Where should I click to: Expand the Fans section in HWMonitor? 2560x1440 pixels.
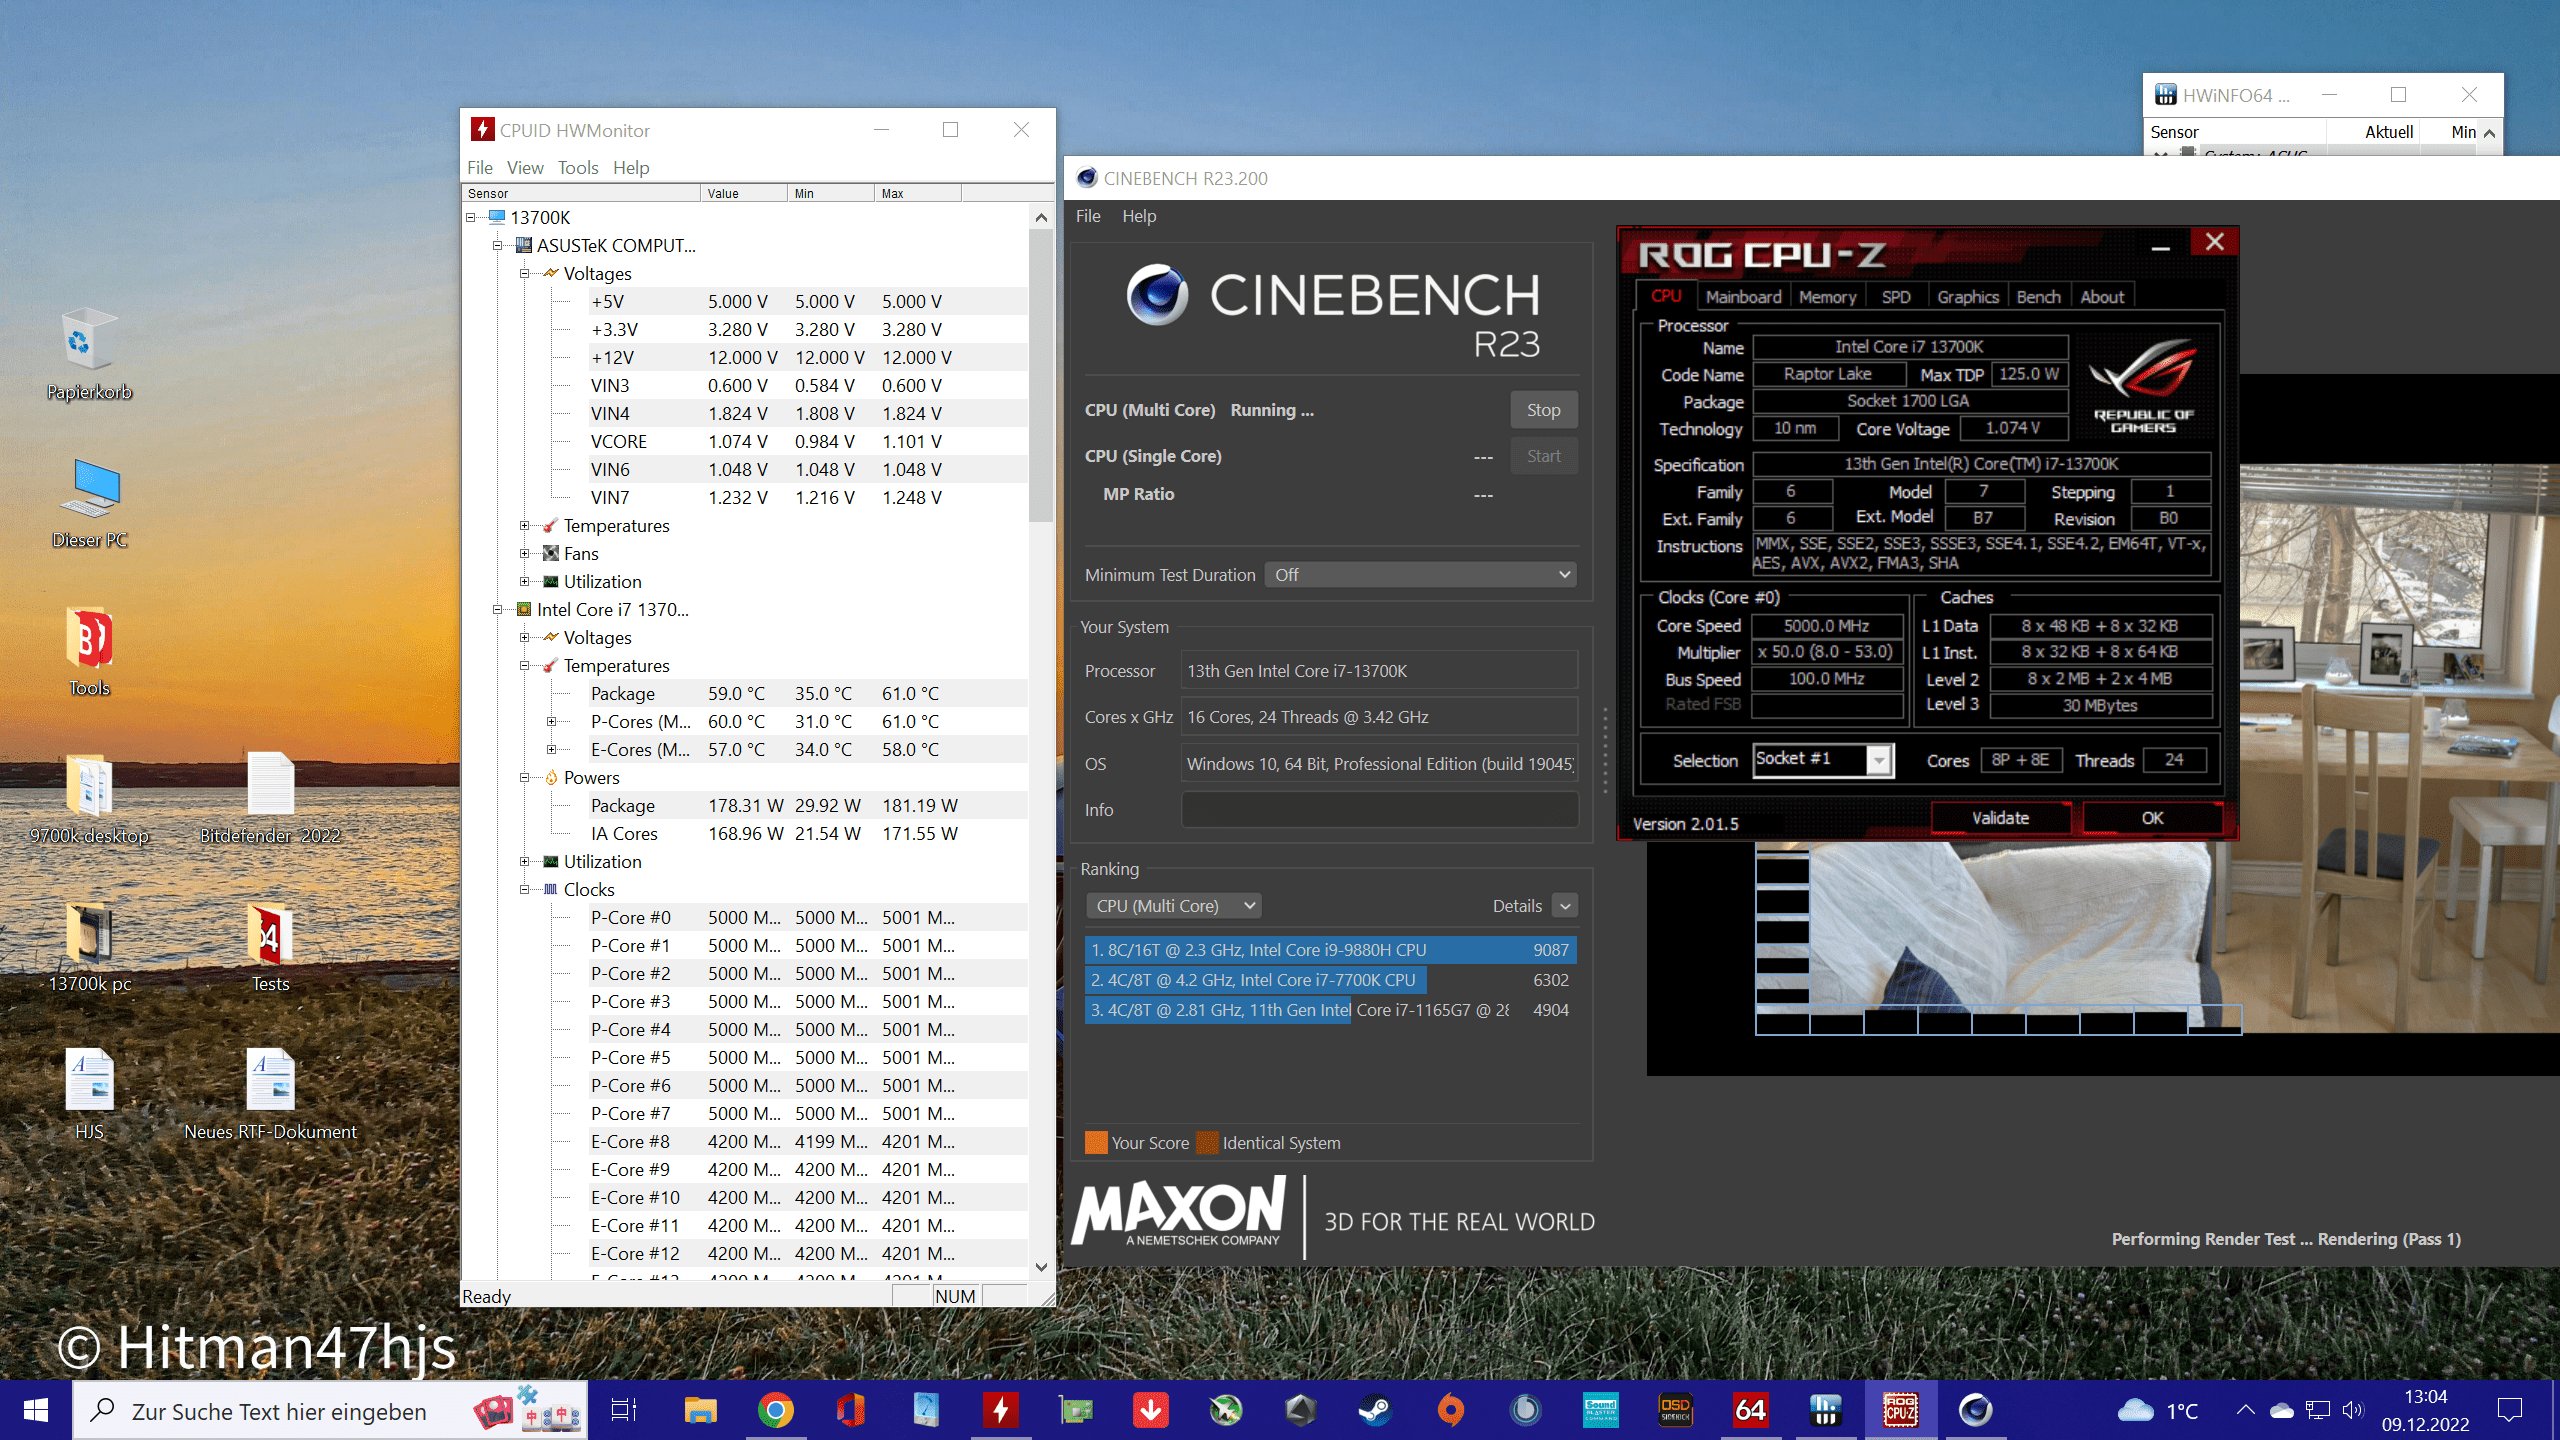pos(524,553)
